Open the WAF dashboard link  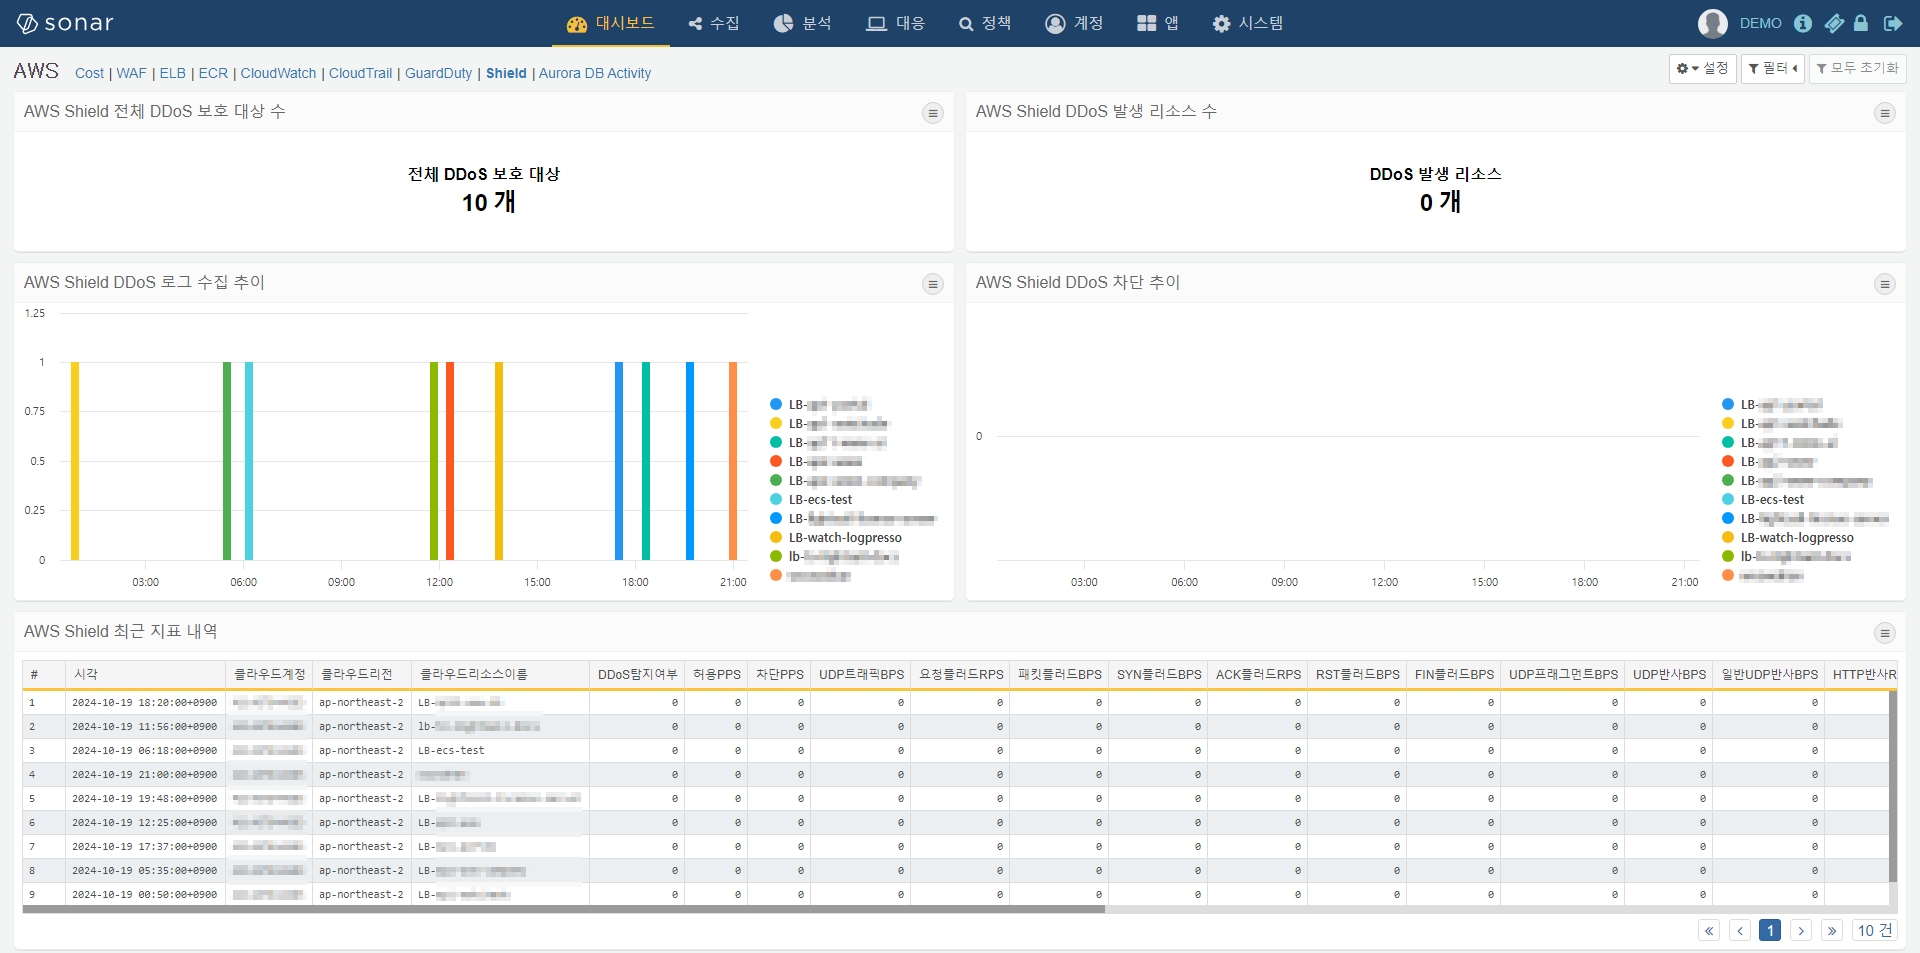tap(131, 73)
